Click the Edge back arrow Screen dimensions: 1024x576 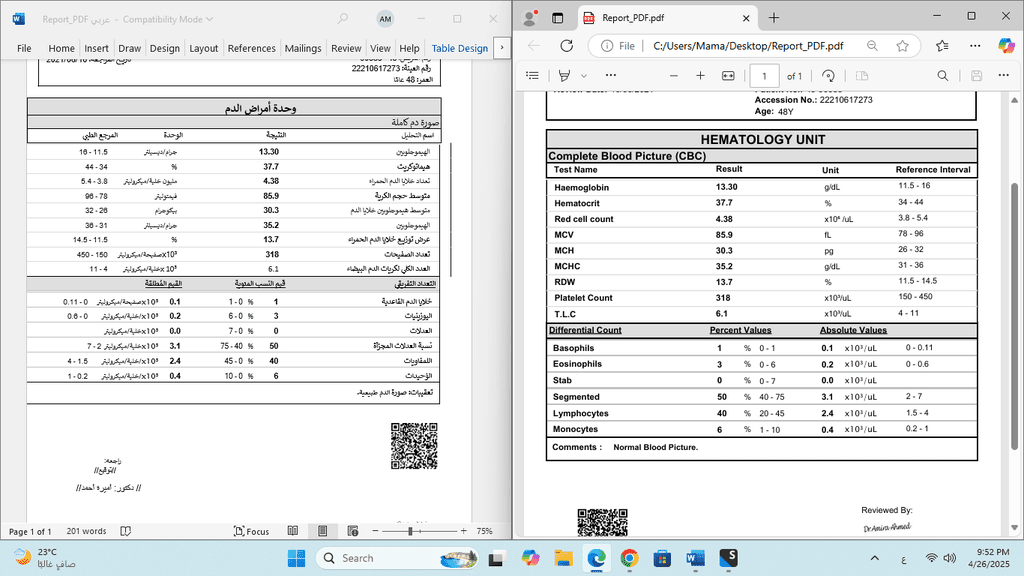point(534,46)
